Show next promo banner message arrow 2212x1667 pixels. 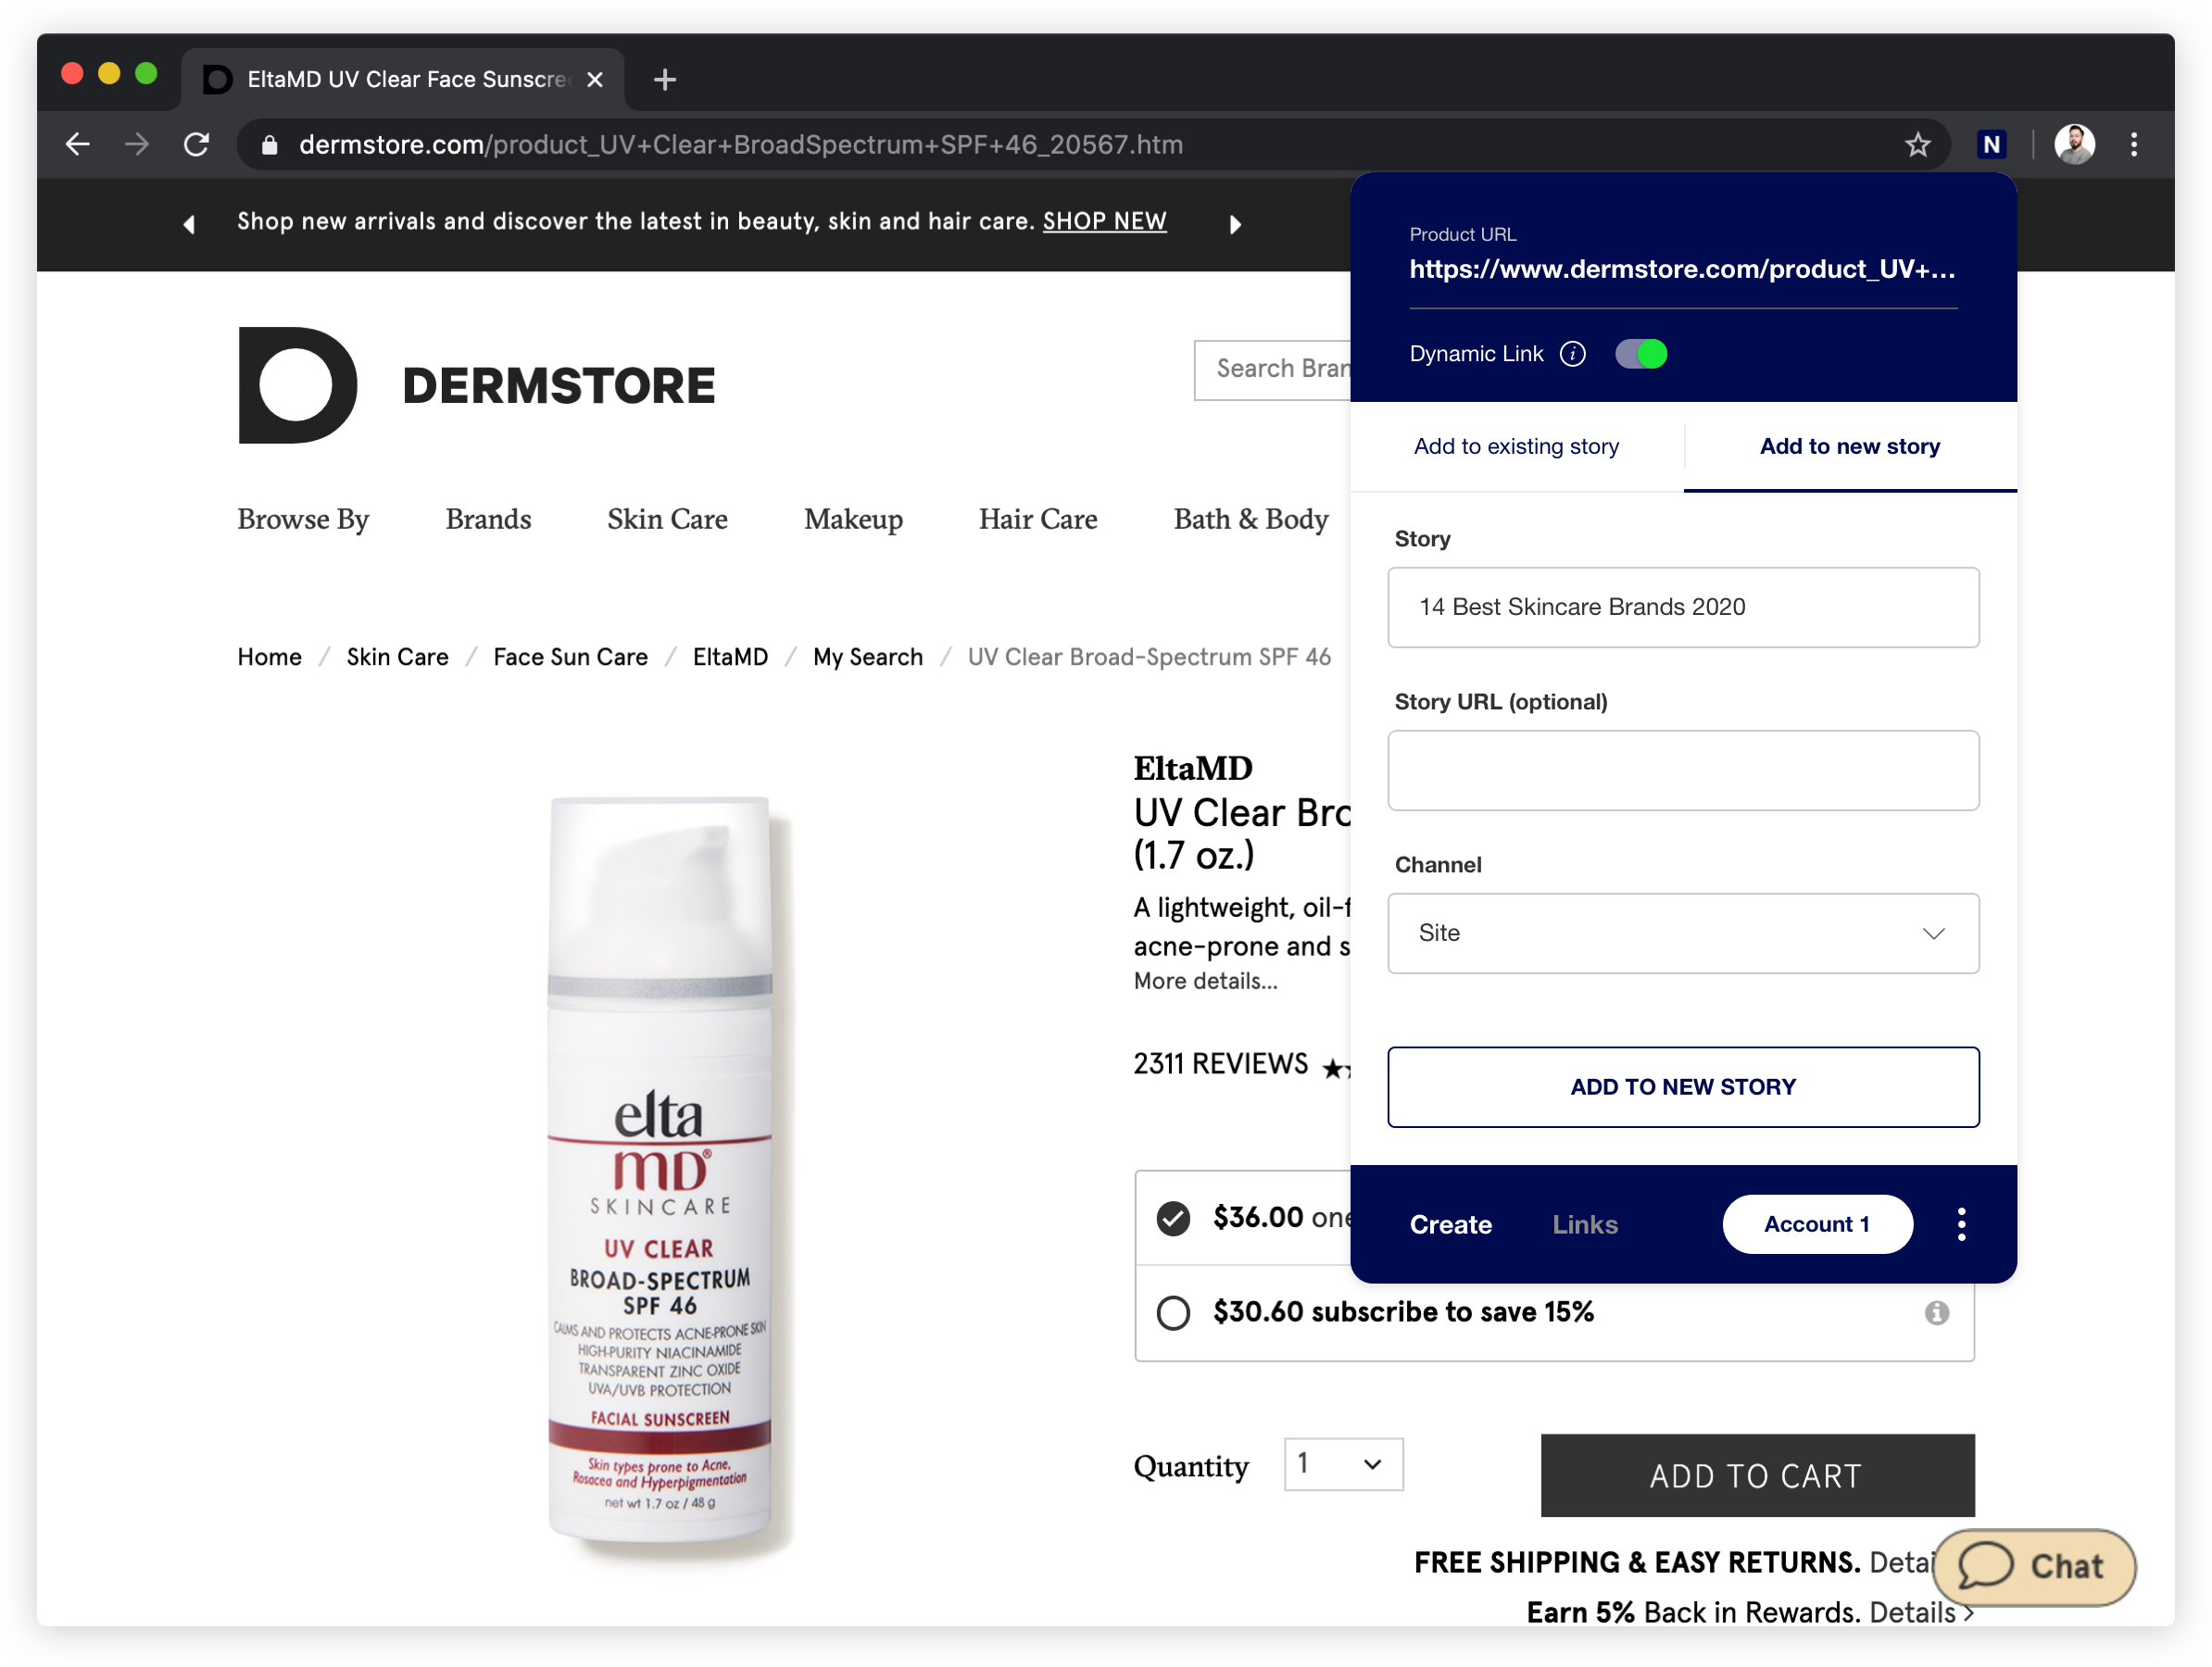click(1235, 224)
